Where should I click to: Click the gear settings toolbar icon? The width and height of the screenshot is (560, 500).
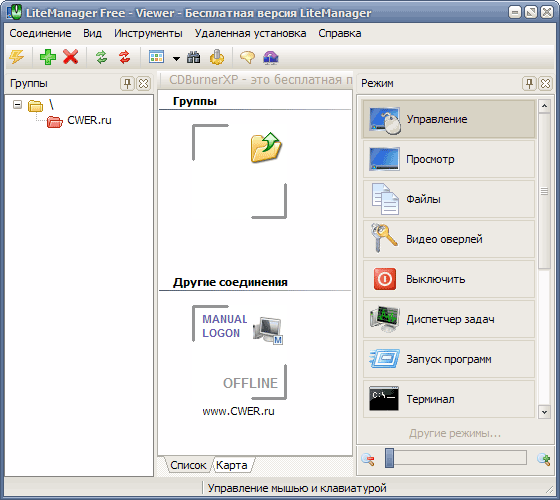pyautogui.click(x=217, y=57)
